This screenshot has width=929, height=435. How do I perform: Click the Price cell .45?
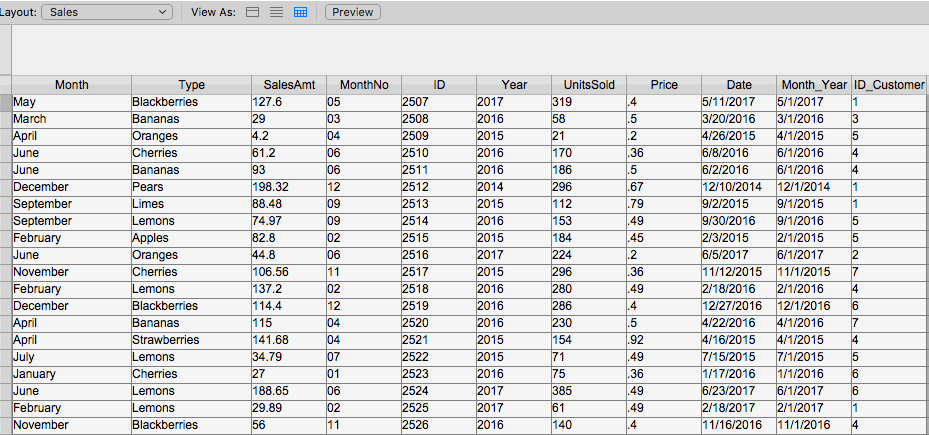[664, 238]
